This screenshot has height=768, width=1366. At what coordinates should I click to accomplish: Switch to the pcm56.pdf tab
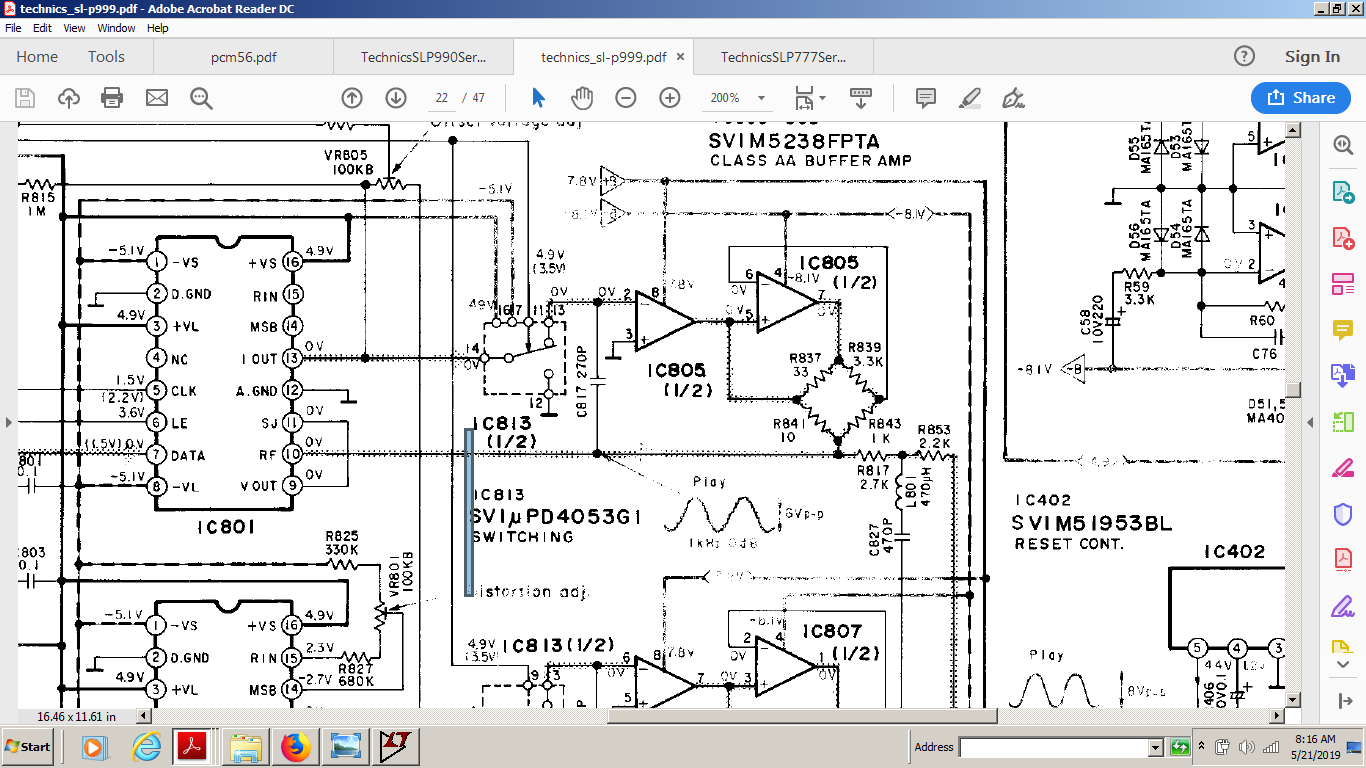pos(243,57)
